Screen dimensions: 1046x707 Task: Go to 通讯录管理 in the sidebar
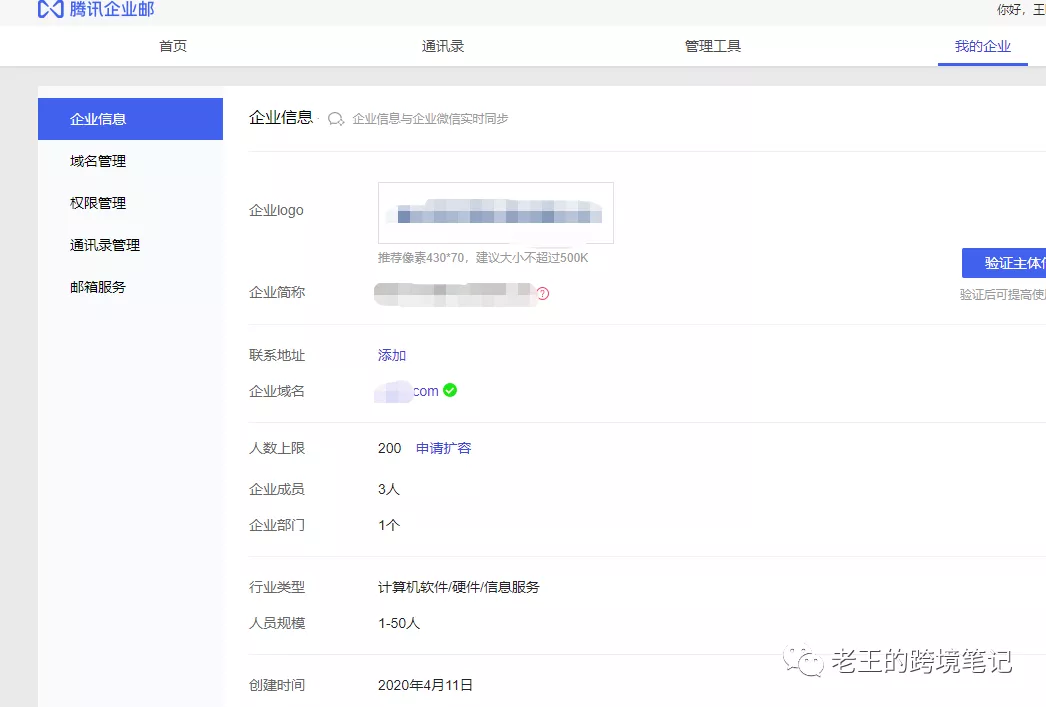pos(105,245)
